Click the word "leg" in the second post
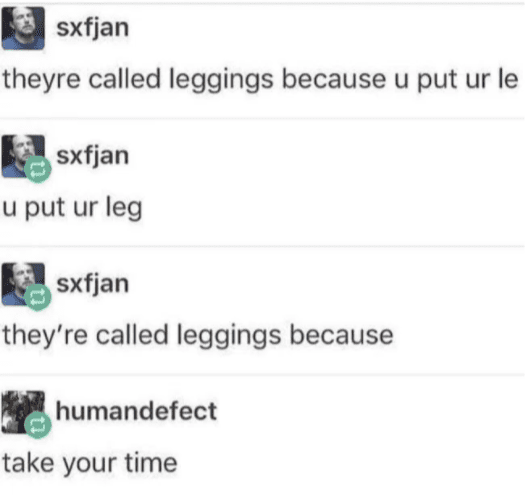Screen dimensions: 527x495 pos(124,208)
